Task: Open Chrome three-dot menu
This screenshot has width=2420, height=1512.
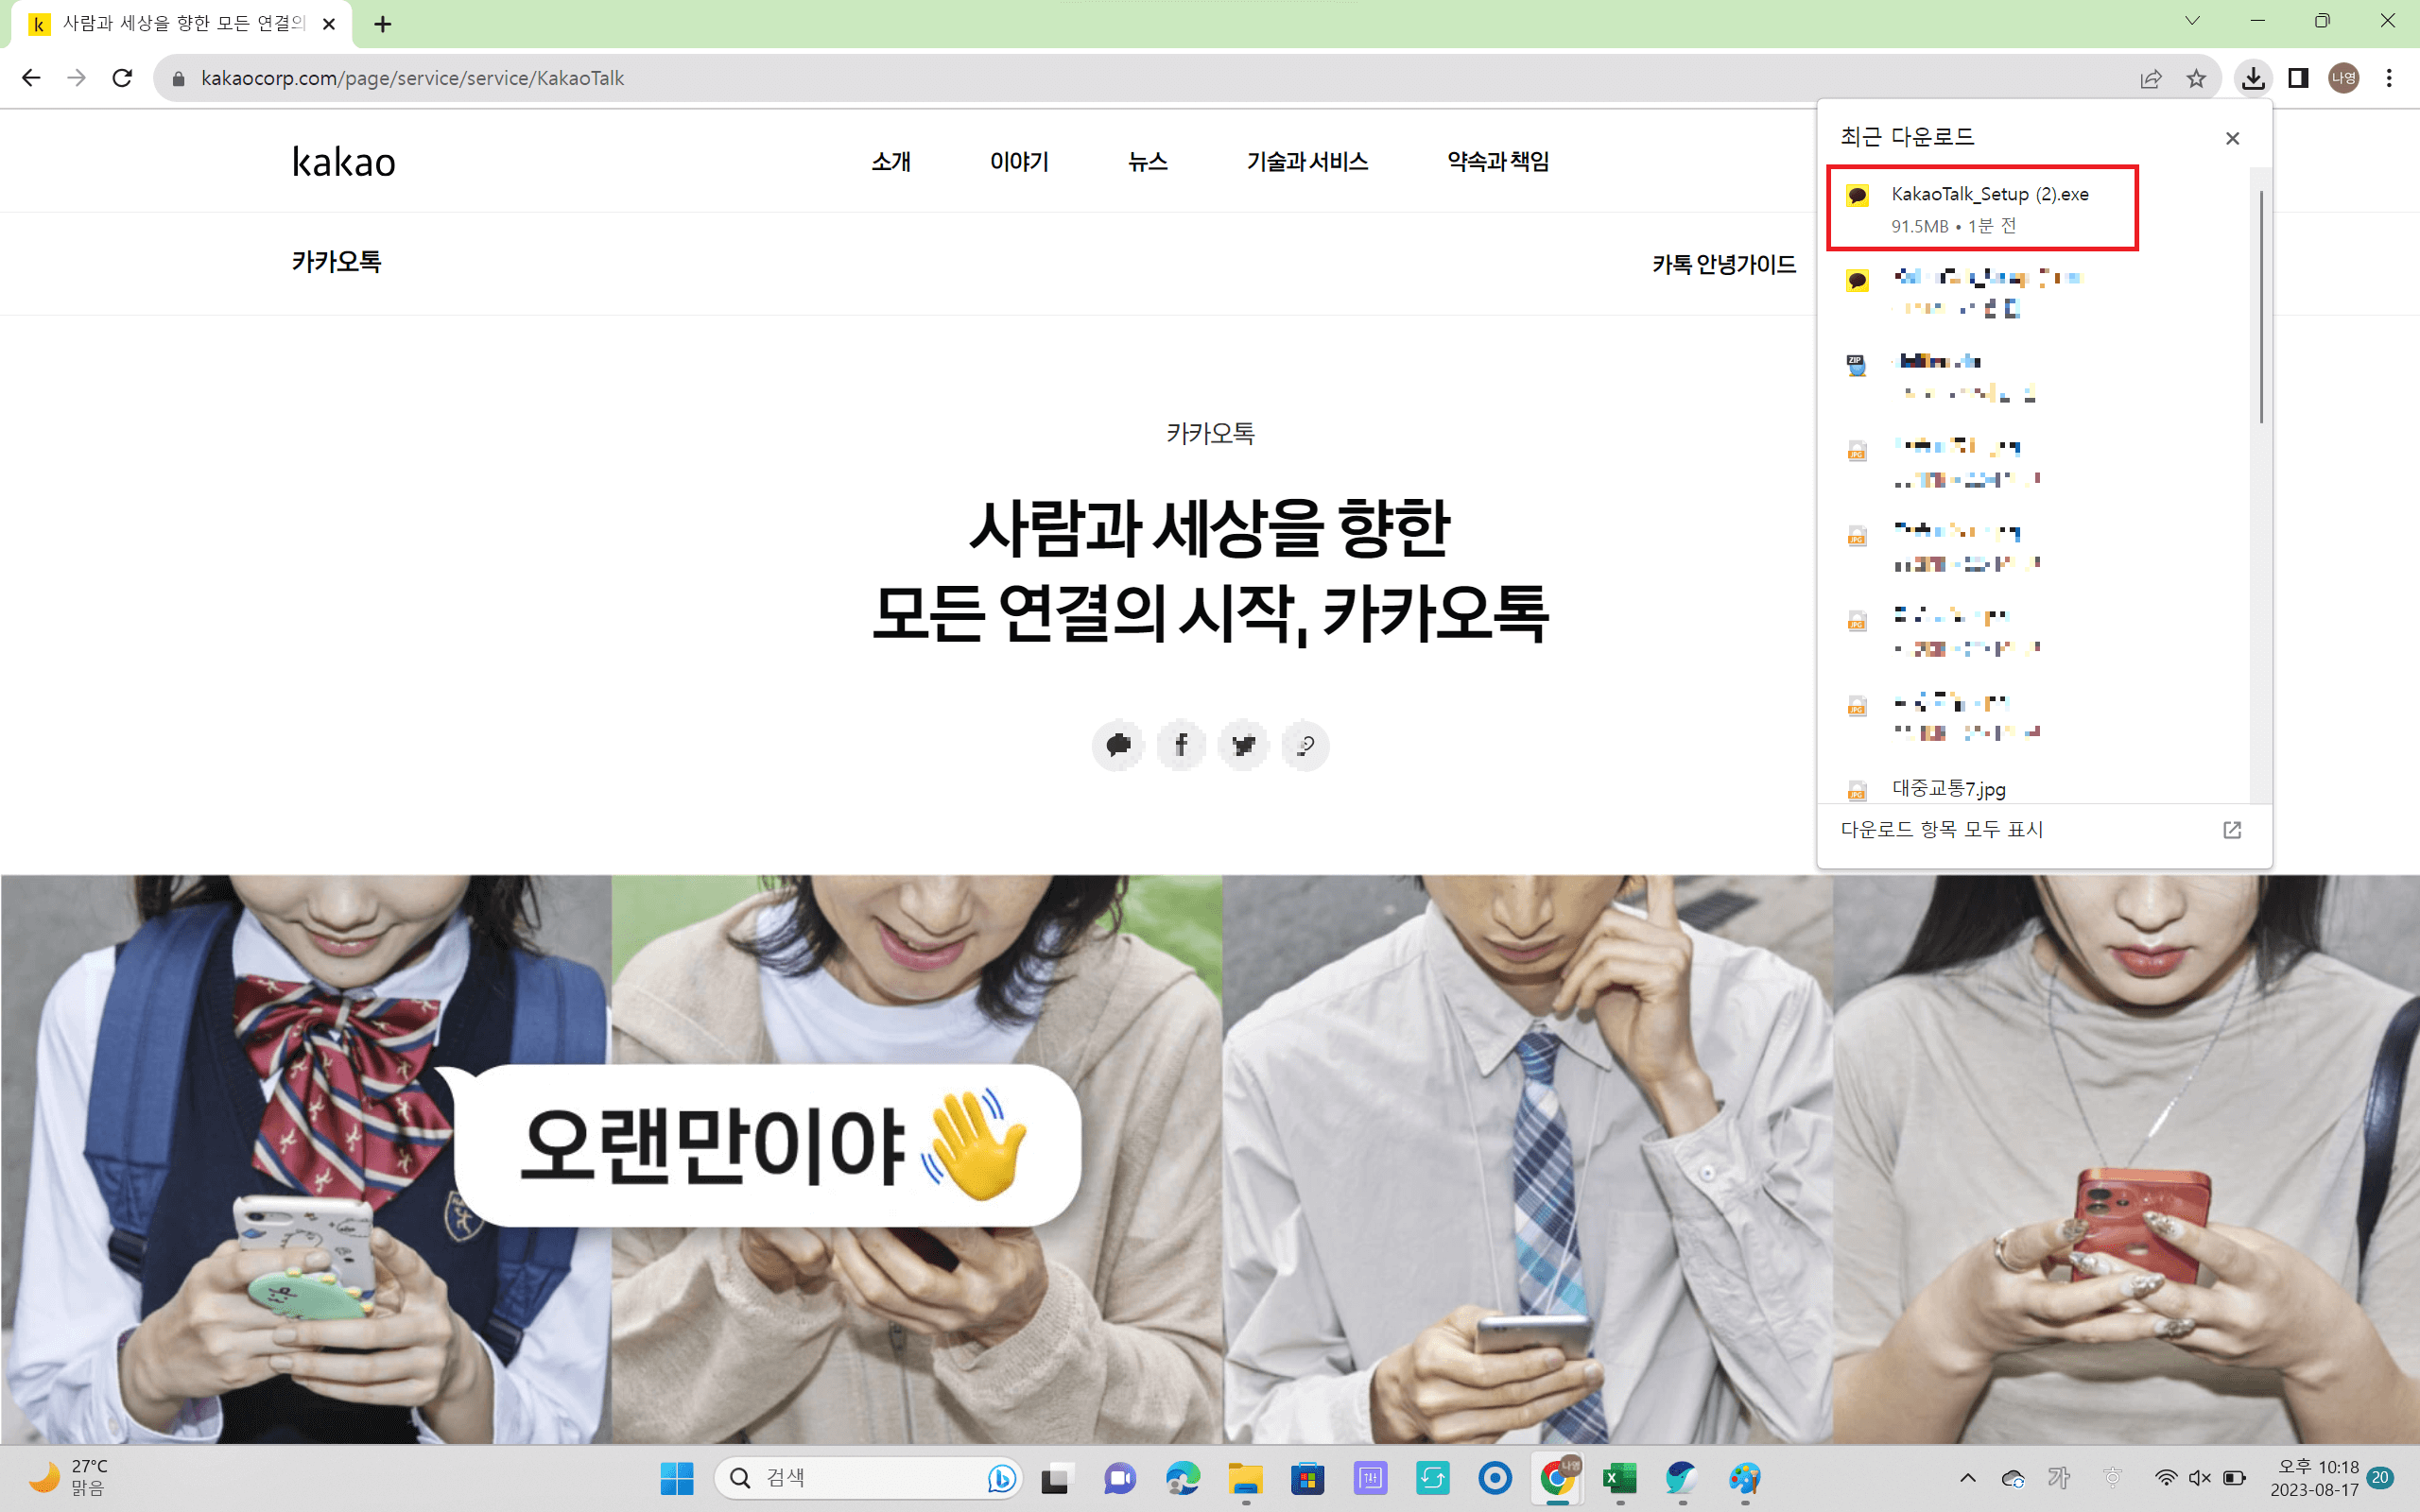Action: pos(2389,78)
